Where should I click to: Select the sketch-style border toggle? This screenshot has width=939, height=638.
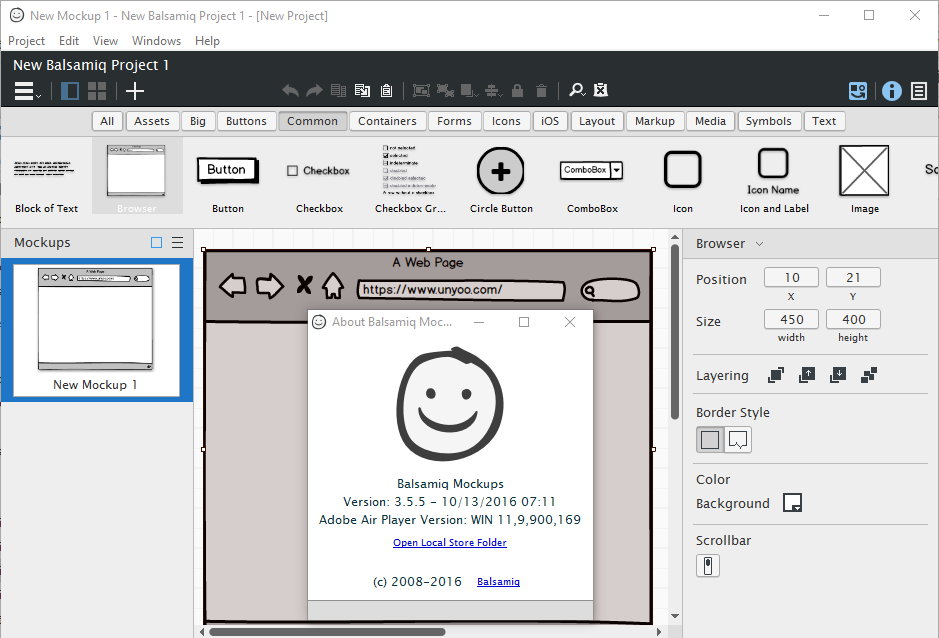738,439
